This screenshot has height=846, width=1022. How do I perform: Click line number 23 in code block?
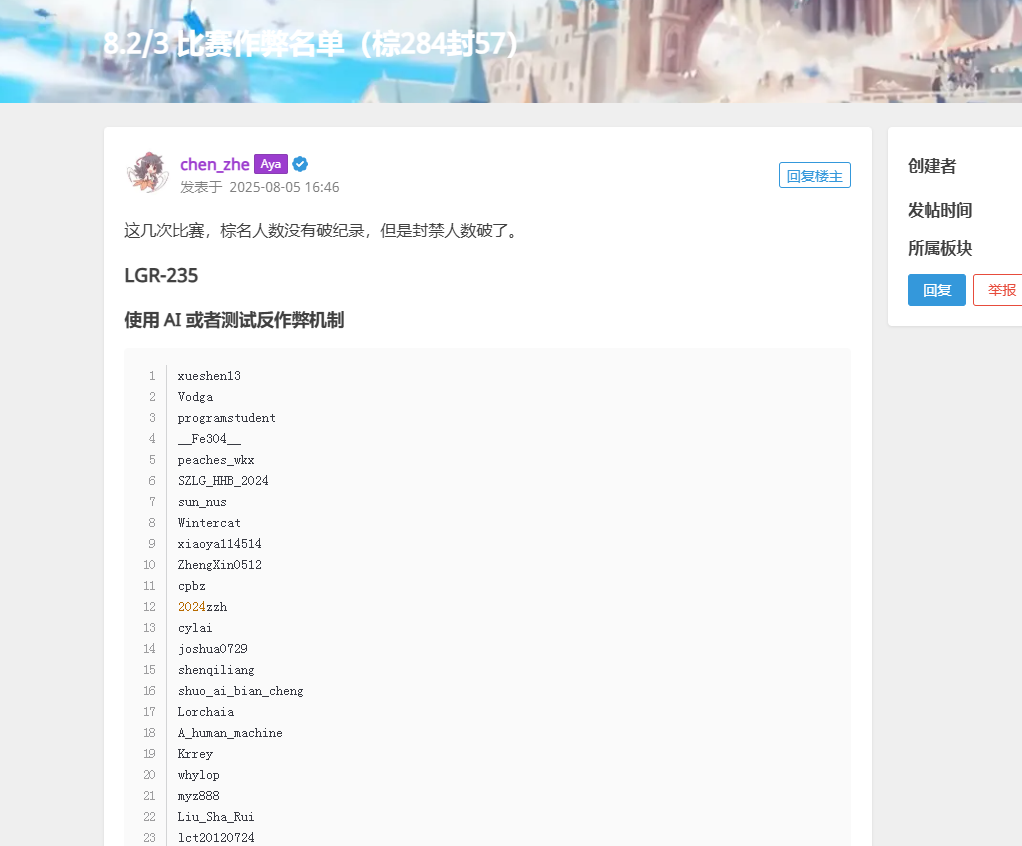pos(149,838)
